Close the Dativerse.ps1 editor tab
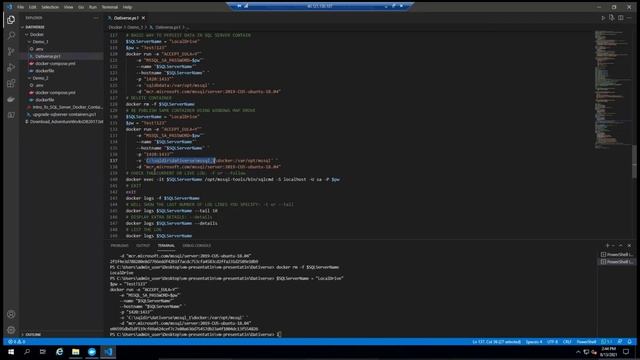Image resolution: width=640 pixels, height=360 pixels. point(143,18)
